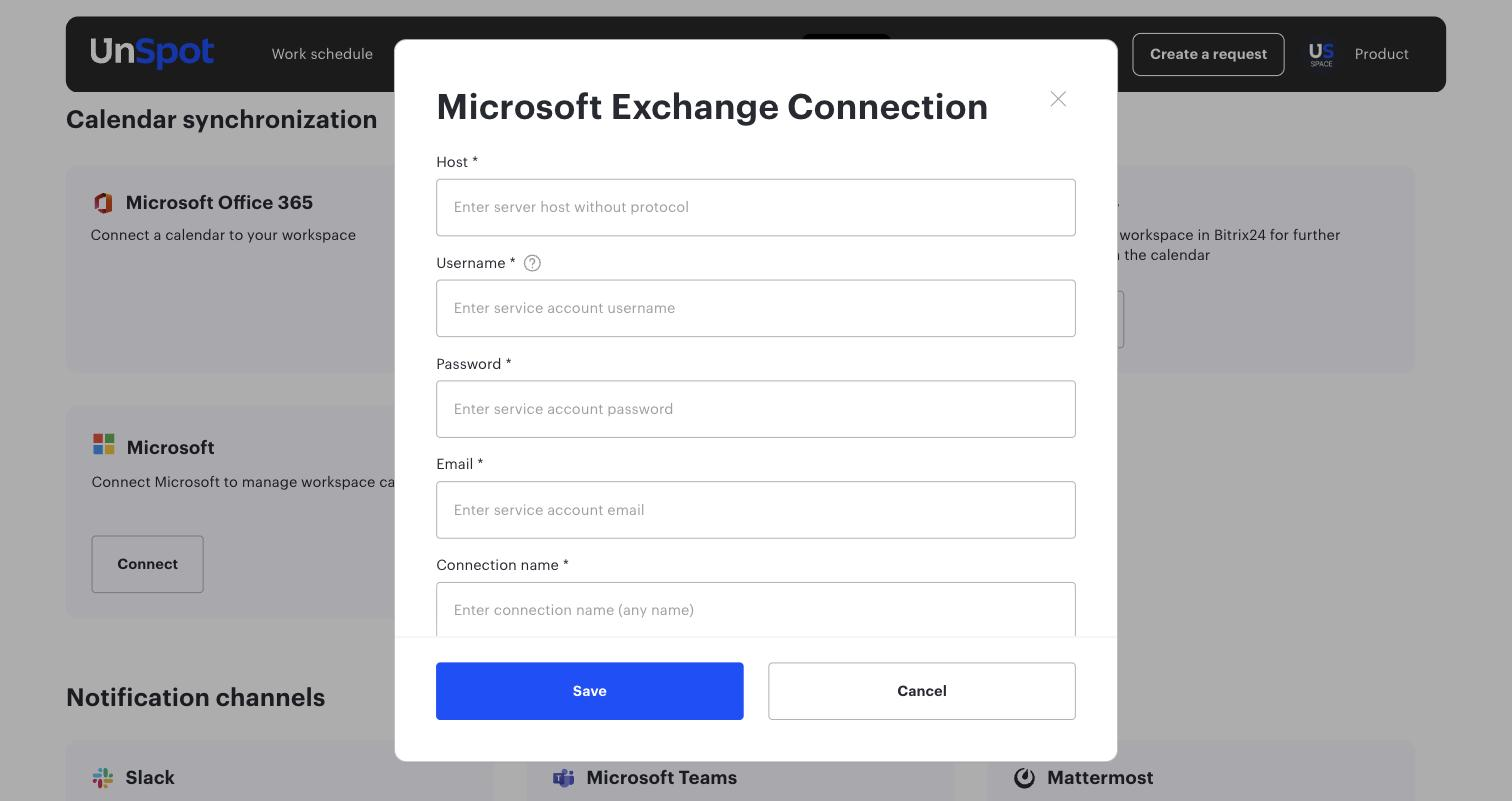
Task: Focus the Password input field
Action: pyautogui.click(x=756, y=409)
